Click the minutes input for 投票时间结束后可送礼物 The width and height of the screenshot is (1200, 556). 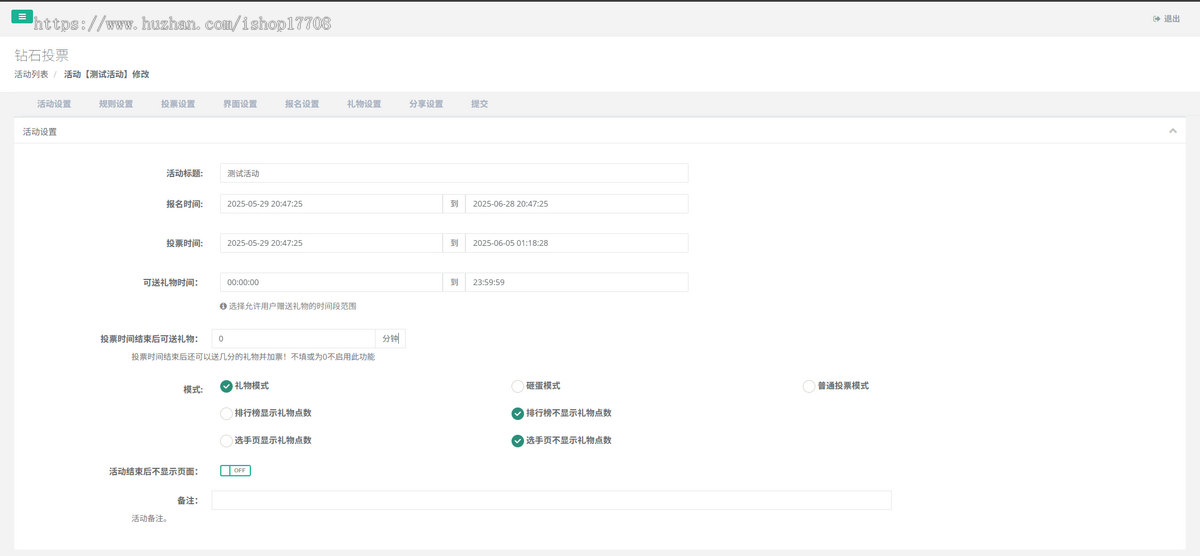coord(294,339)
